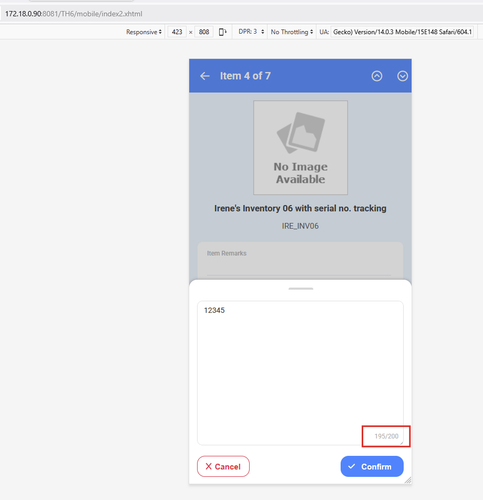Click the Item 4 of 7 header title
Screen dimensions: 483x500
click(245, 76)
